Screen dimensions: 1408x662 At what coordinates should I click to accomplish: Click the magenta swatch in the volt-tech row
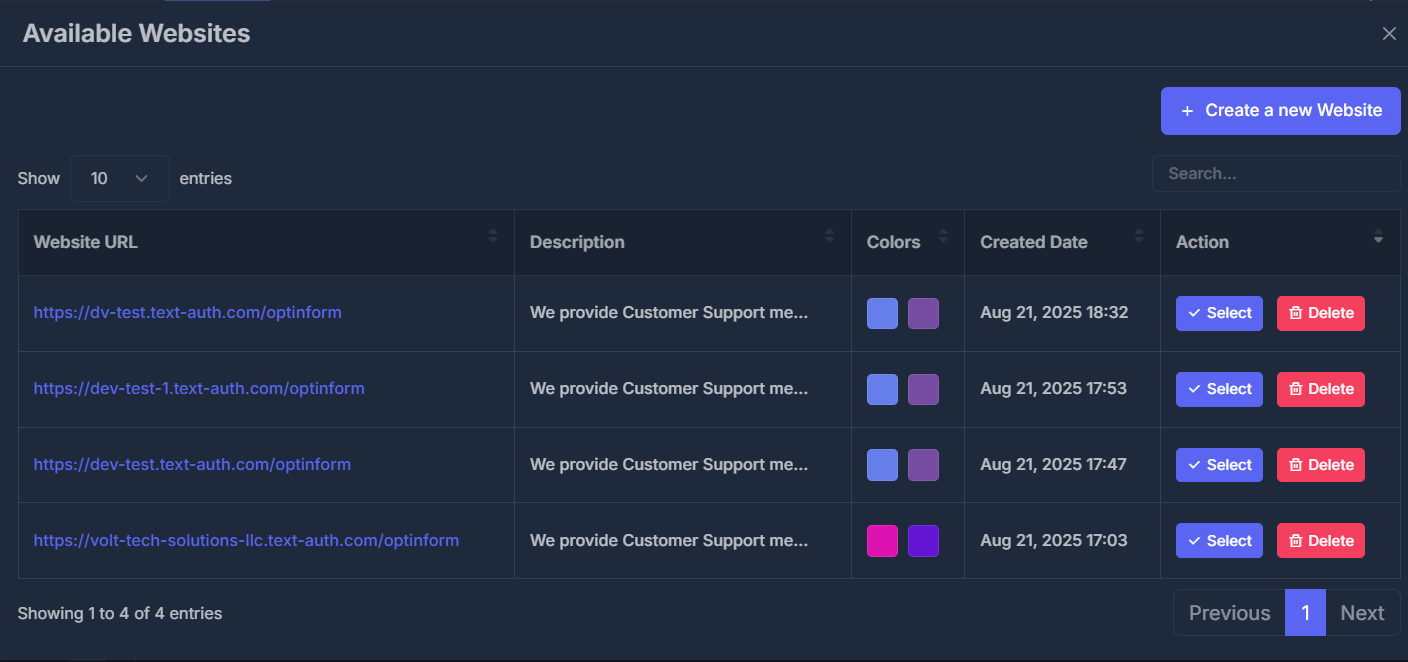[x=882, y=541]
